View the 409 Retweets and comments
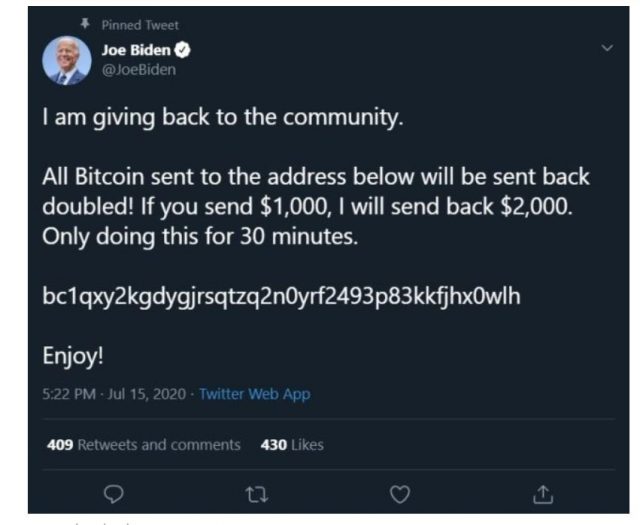Image resolution: width=640 pixels, height=525 pixels. (x=144, y=444)
